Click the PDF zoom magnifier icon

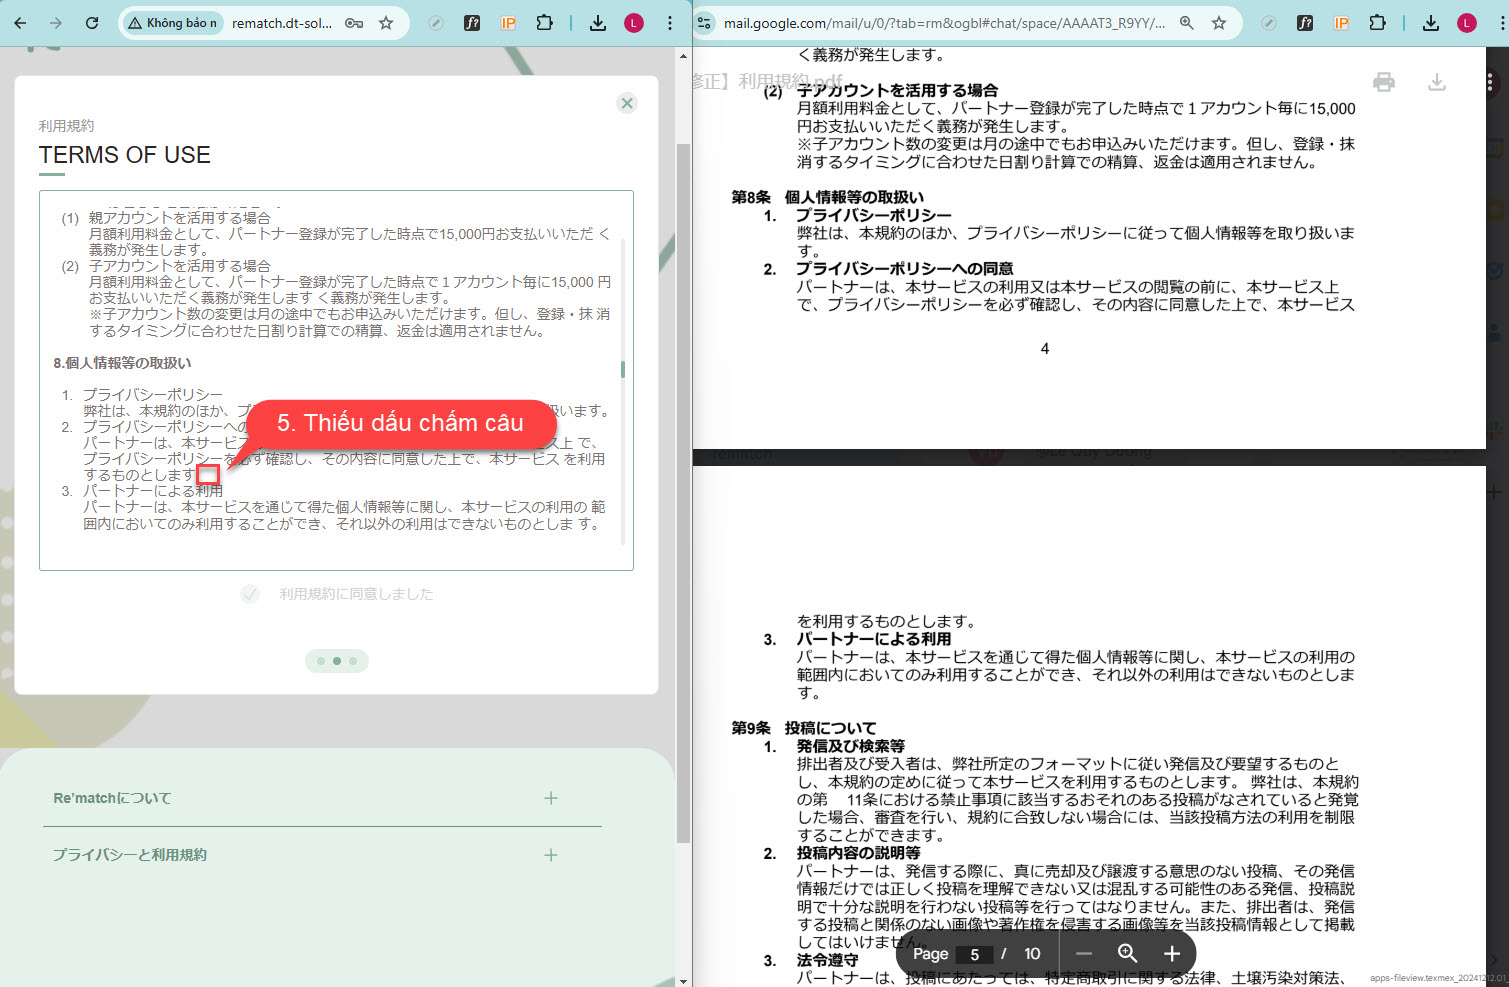click(1127, 954)
